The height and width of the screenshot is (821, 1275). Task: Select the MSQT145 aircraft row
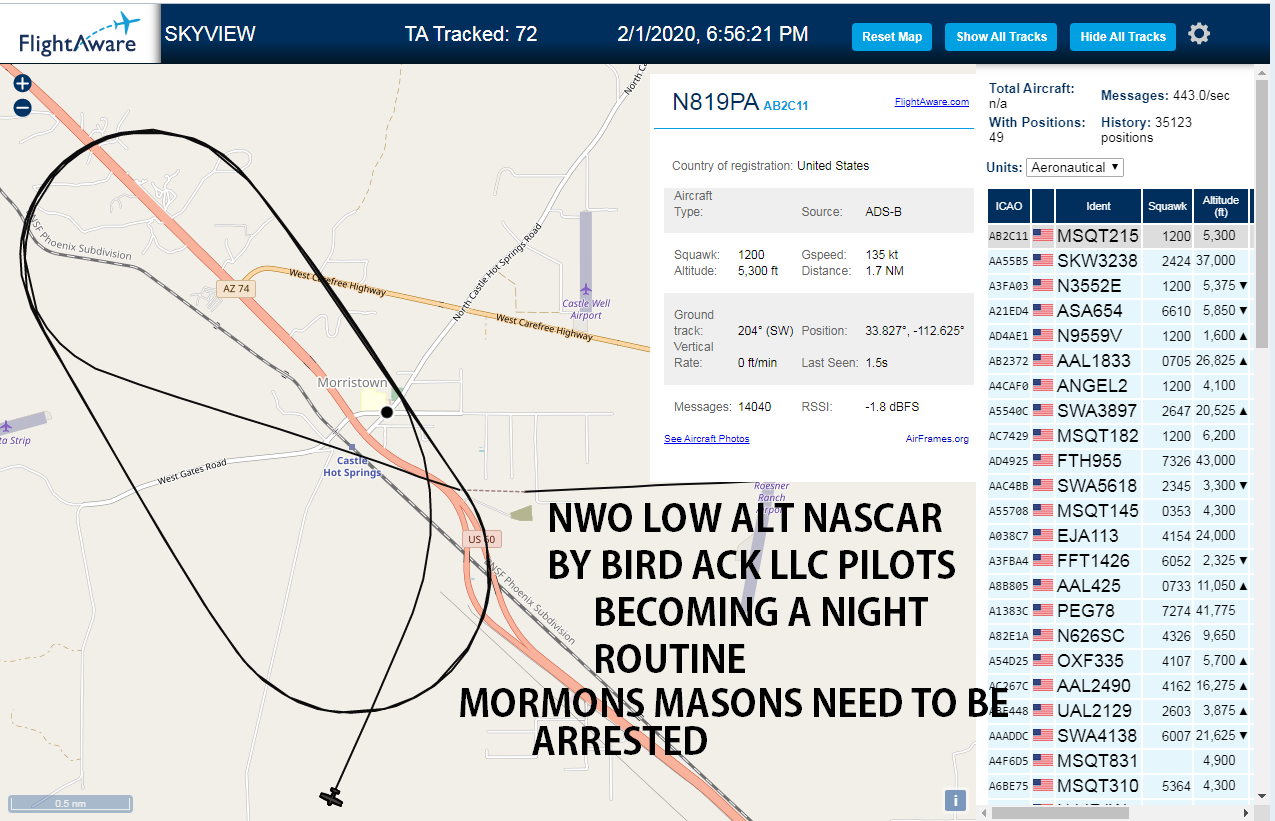click(x=1119, y=511)
